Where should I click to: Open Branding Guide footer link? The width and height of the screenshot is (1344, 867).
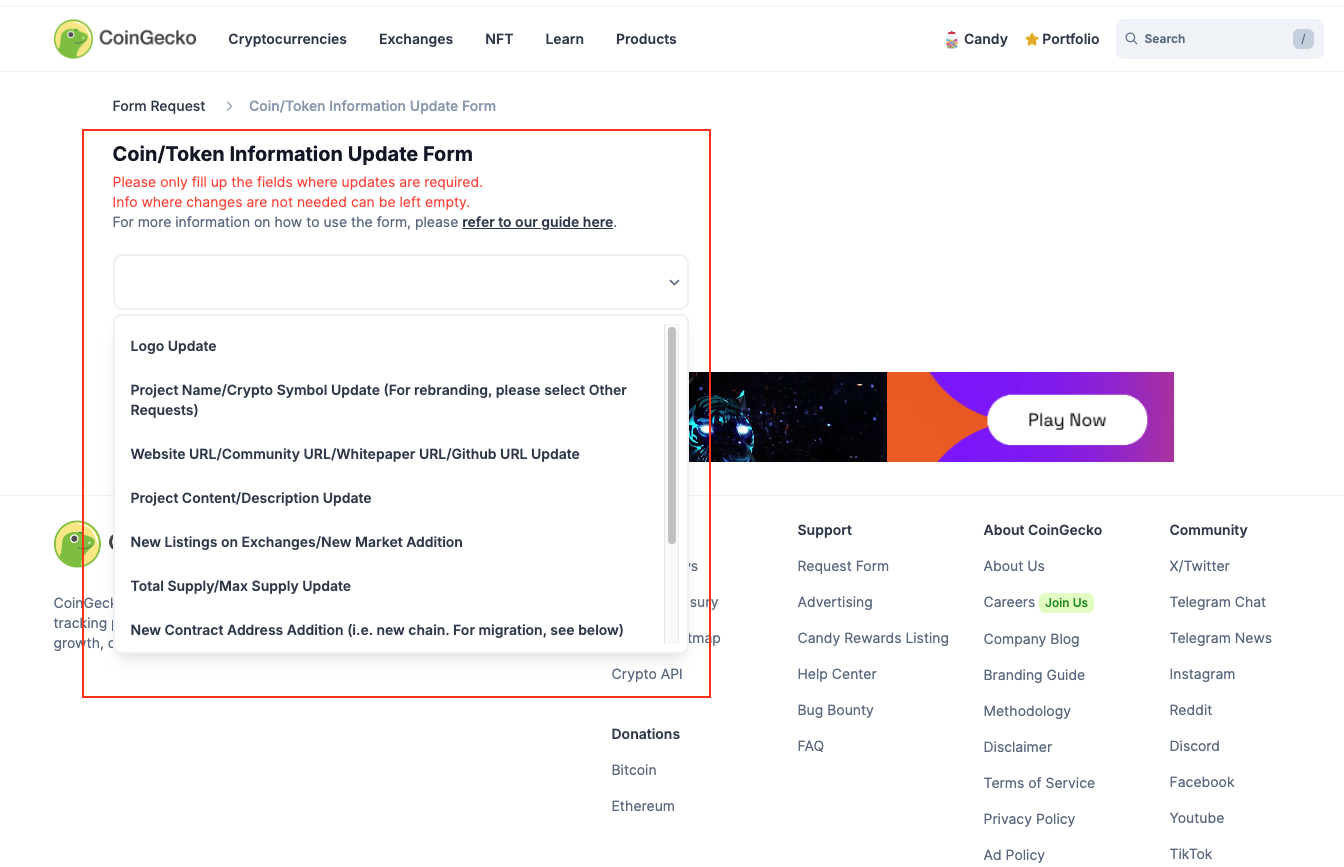pos(1034,675)
